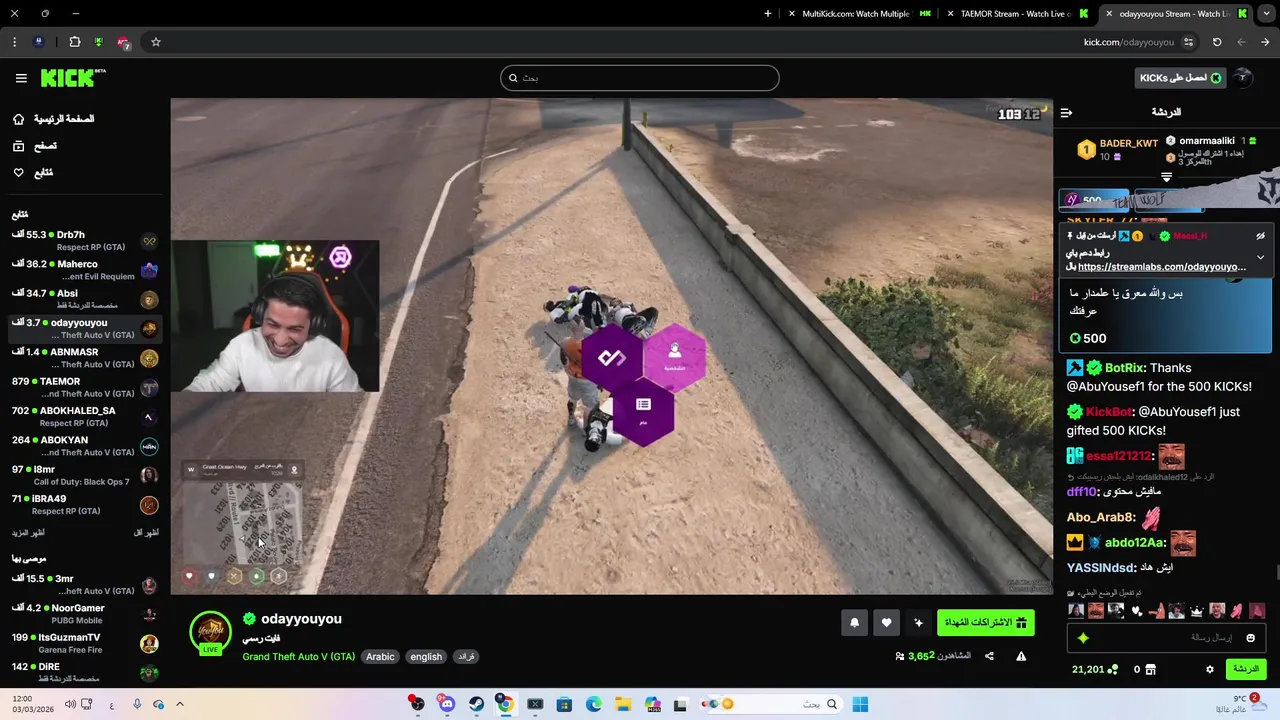
Task: Click the KICK logo
Action: point(72,78)
